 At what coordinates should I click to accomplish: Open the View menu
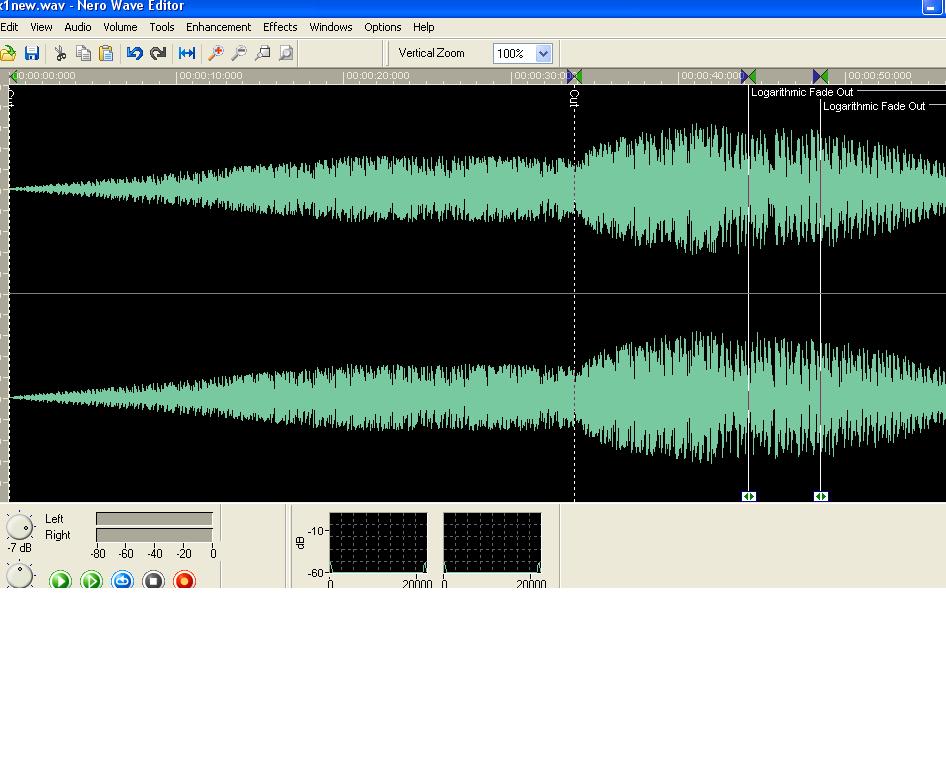[x=41, y=27]
